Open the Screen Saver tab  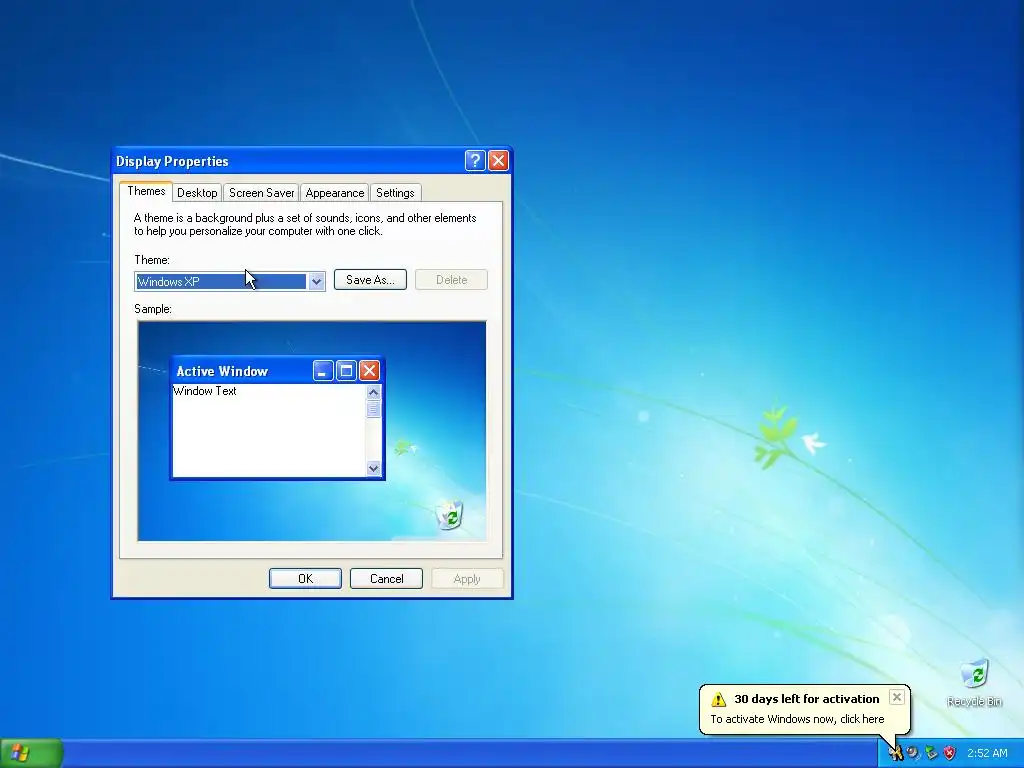click(x=261, y=193)
